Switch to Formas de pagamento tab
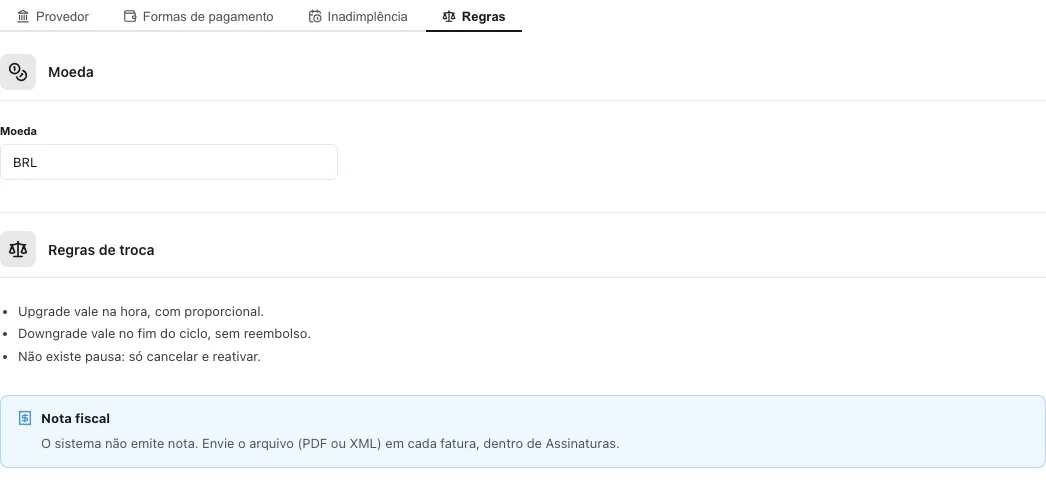This screenshot has height=501, width=1046. tap(199, 17)
